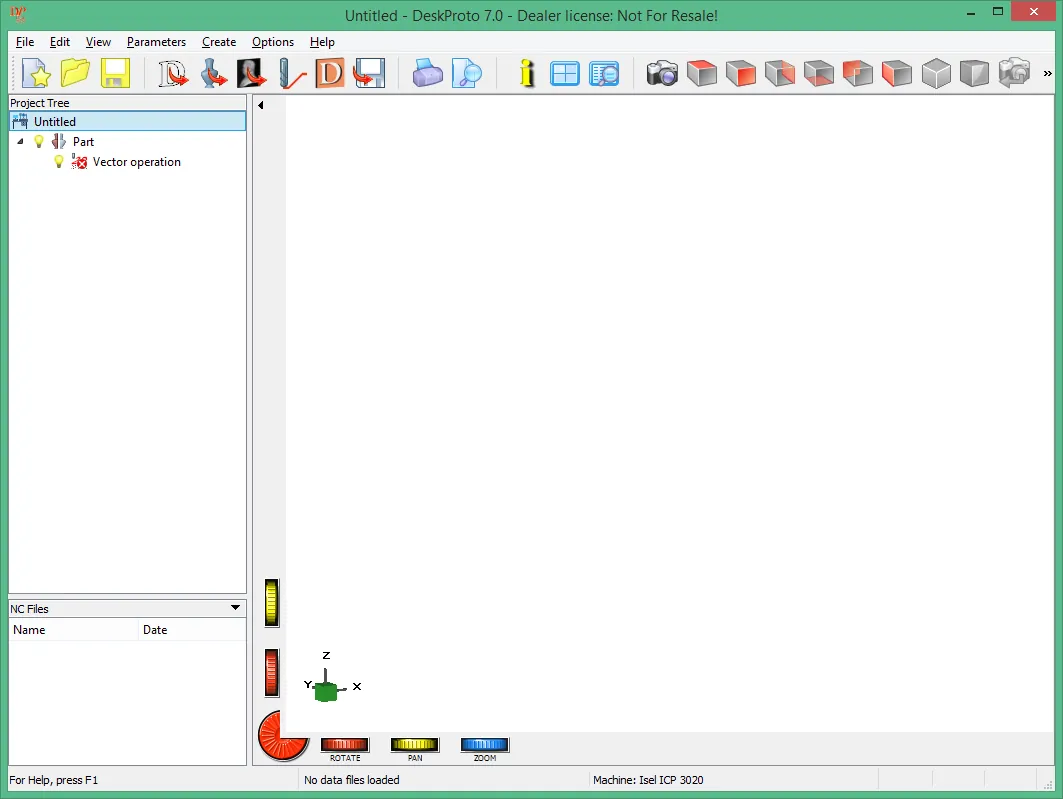Save project using the yellow floppy icon
The image size is (1063, 799).
pos(115,73)
